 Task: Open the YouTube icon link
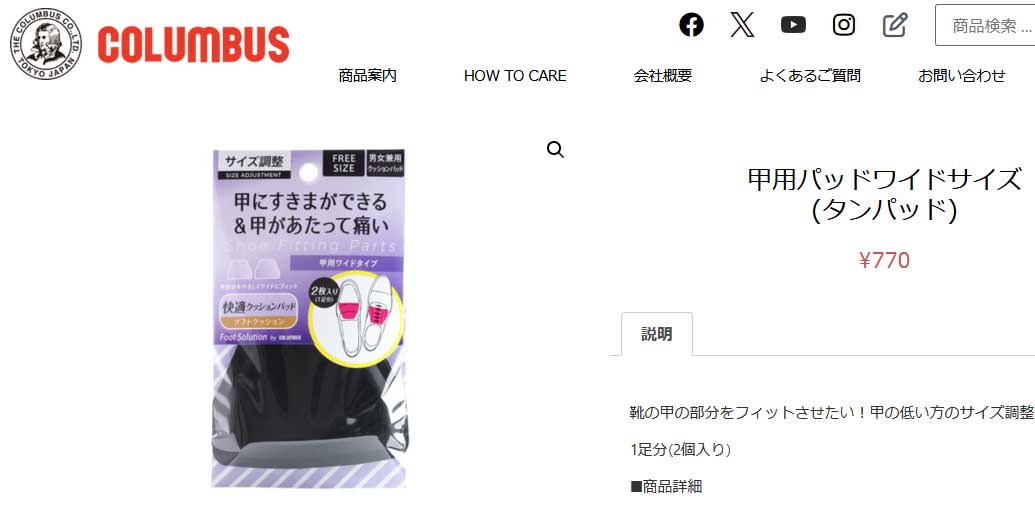tap(793, 25)
